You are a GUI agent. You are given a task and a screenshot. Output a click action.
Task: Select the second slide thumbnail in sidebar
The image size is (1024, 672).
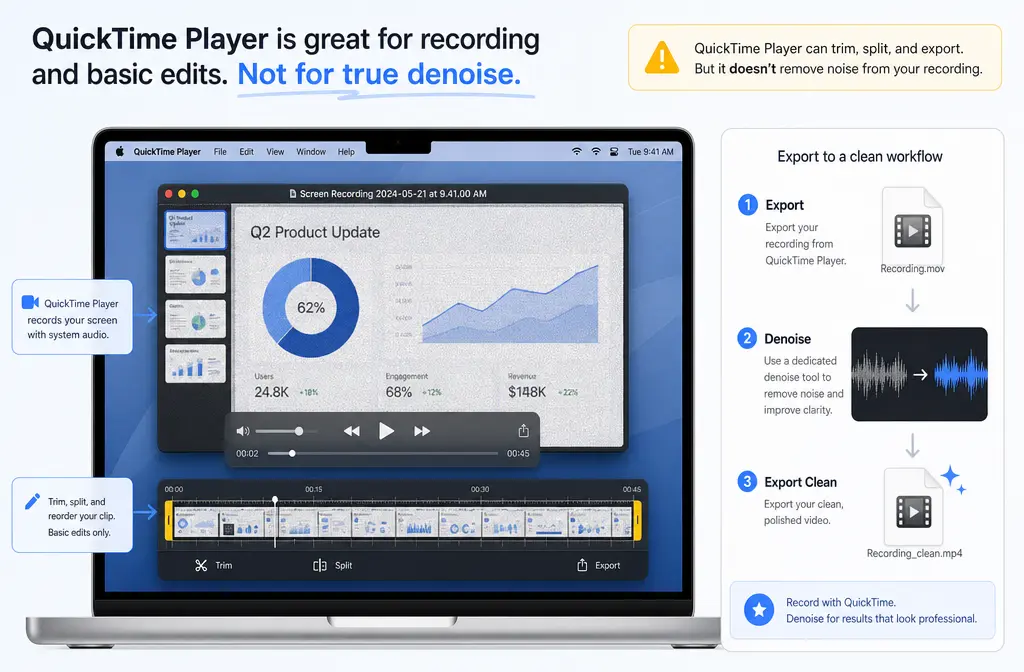tap(195, 274)
